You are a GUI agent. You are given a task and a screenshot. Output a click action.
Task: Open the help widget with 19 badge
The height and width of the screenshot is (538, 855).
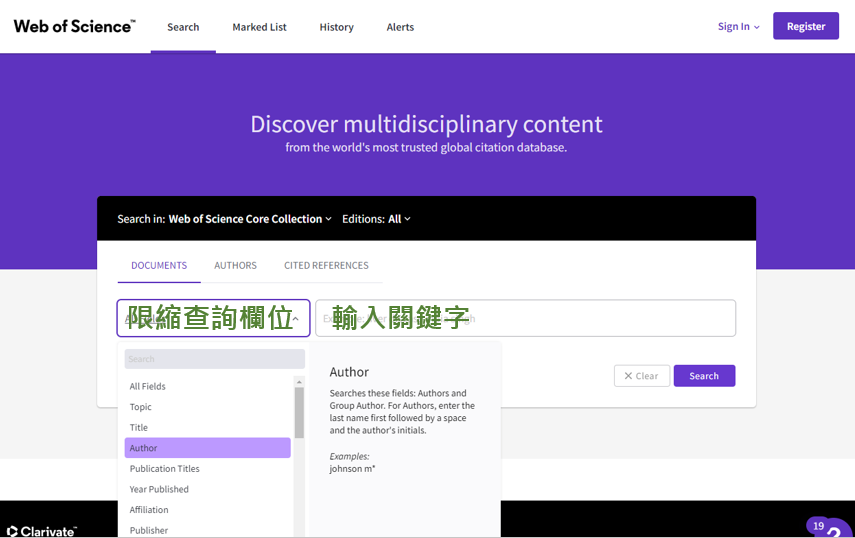tap(829, 528)
